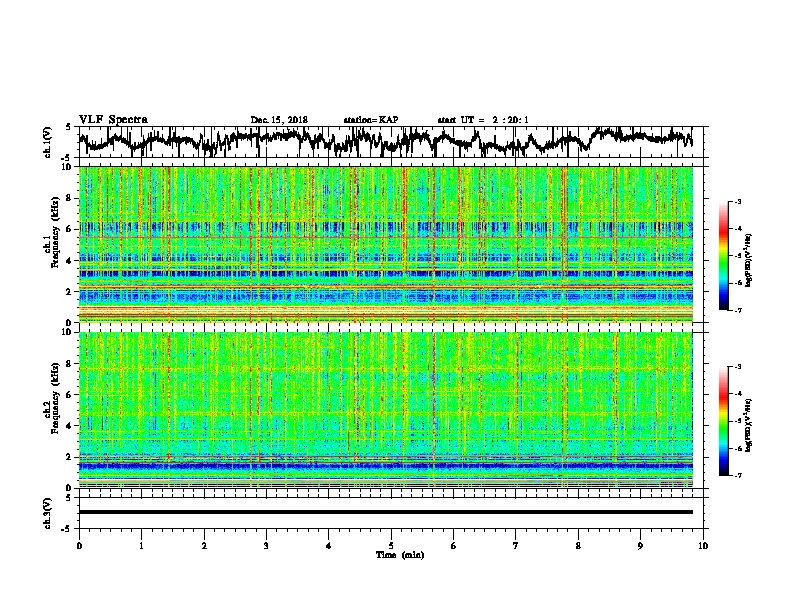
Task: Click the "ch.3(V)" axis label
Action: point(48,513)
